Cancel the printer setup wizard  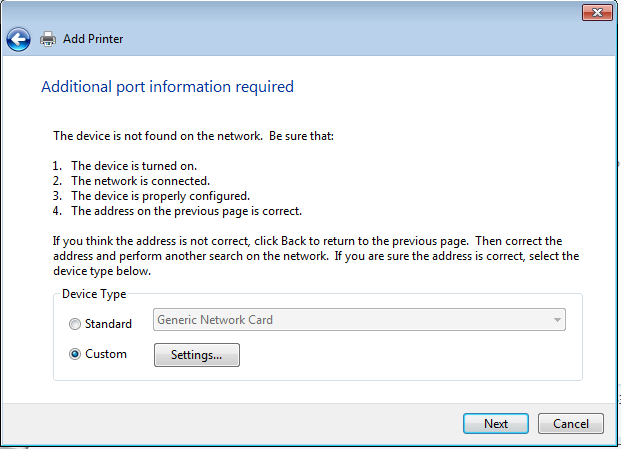point(570,423)
